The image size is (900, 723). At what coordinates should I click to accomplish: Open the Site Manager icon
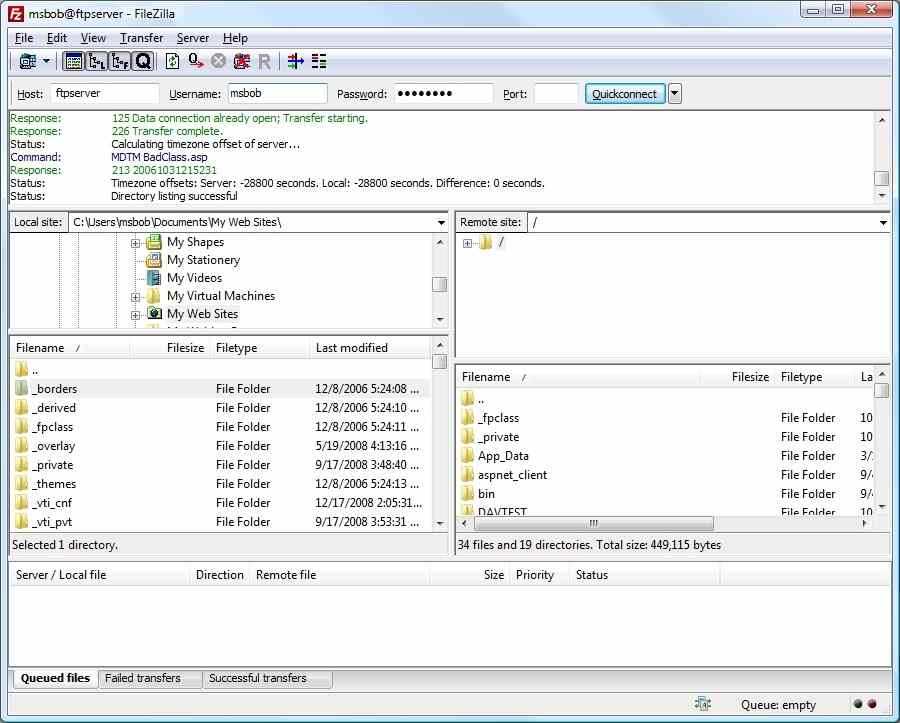(28, 61)
